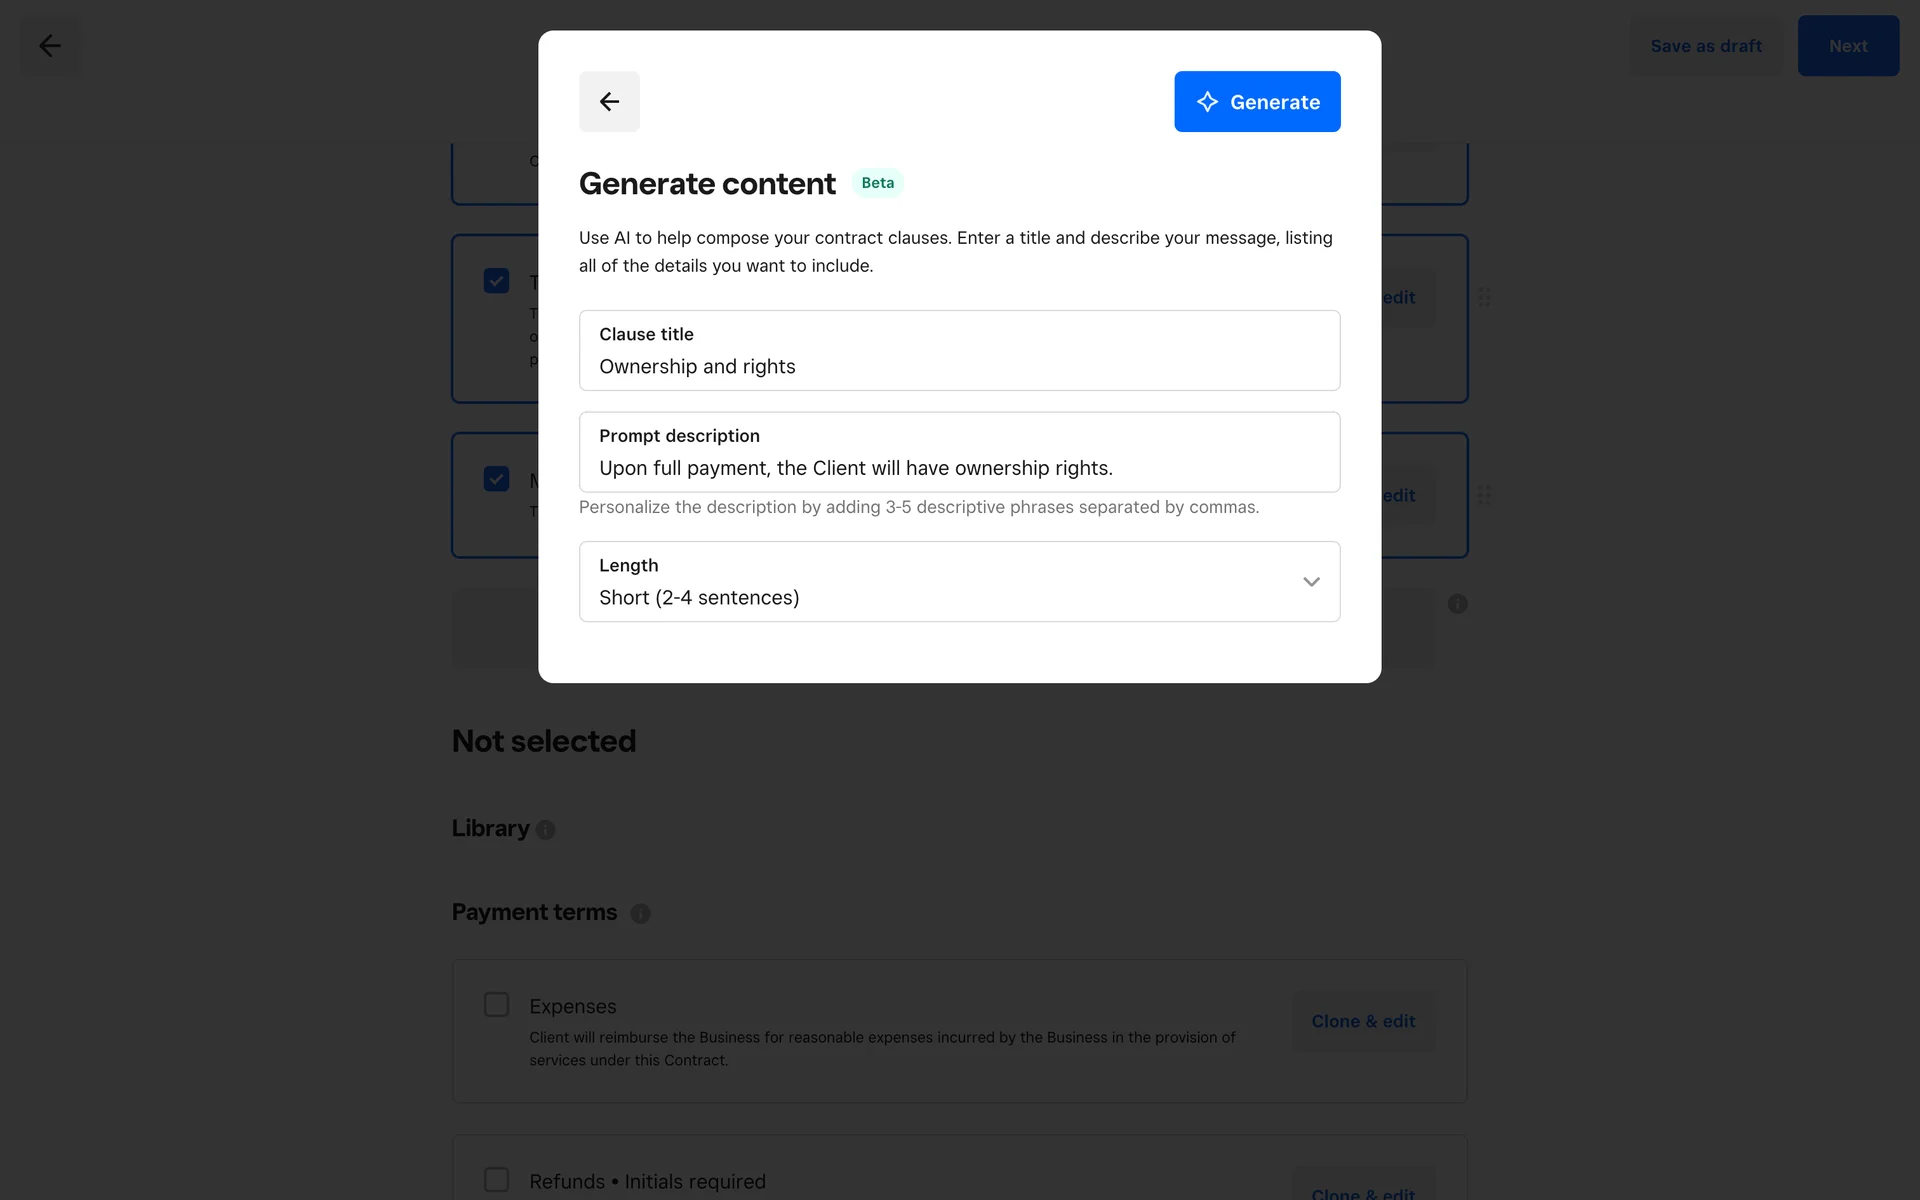Click the info icon next to Library
This screenshot has height=1200, width=1920.
coord(545,830)
